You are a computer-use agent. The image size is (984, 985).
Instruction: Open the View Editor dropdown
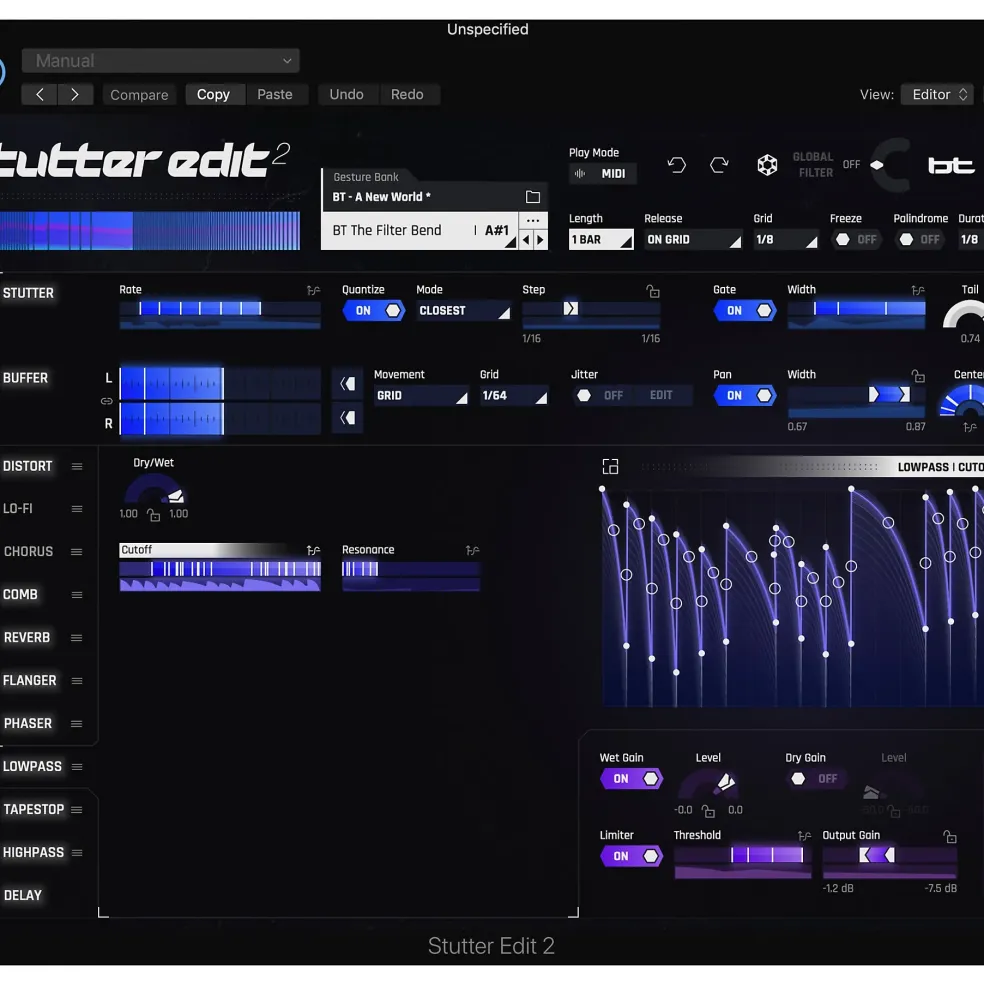tap(938, 94)
